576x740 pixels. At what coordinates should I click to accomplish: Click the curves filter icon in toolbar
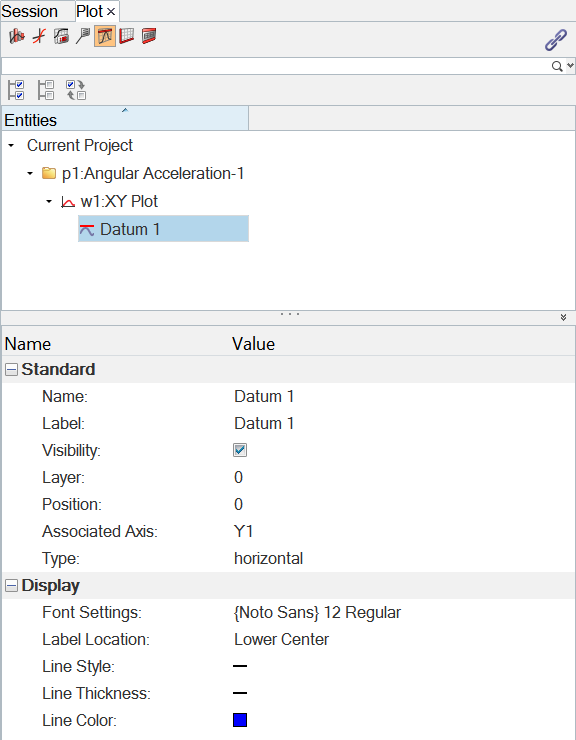pos(17,36)
